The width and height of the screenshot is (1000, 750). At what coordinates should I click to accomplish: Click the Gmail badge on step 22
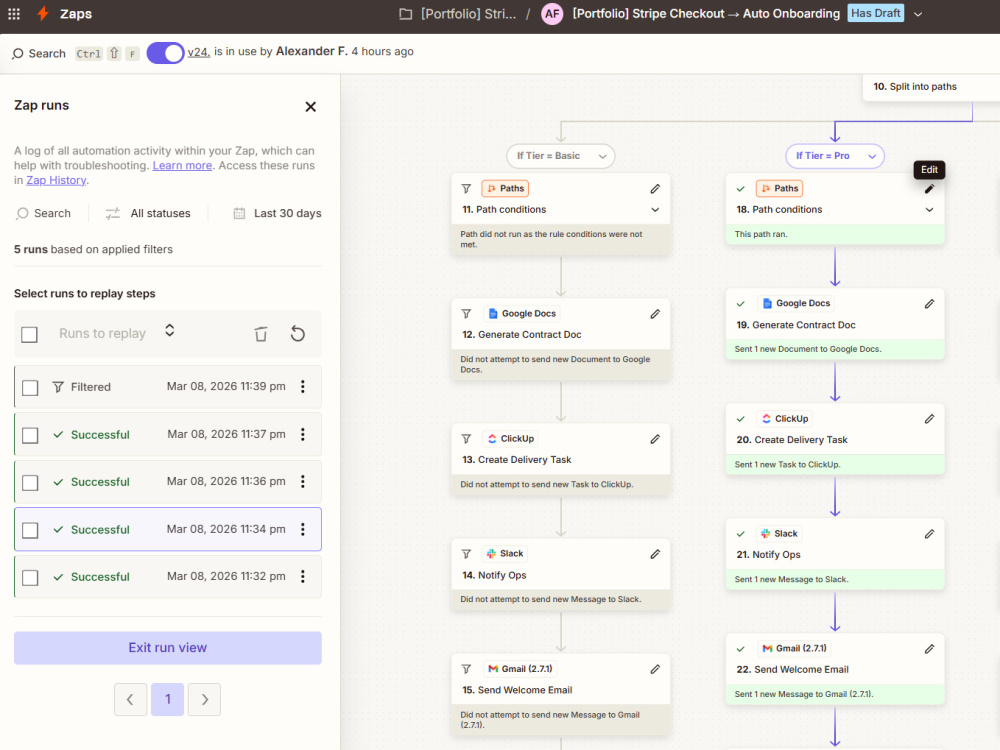[x=794, y=649]
